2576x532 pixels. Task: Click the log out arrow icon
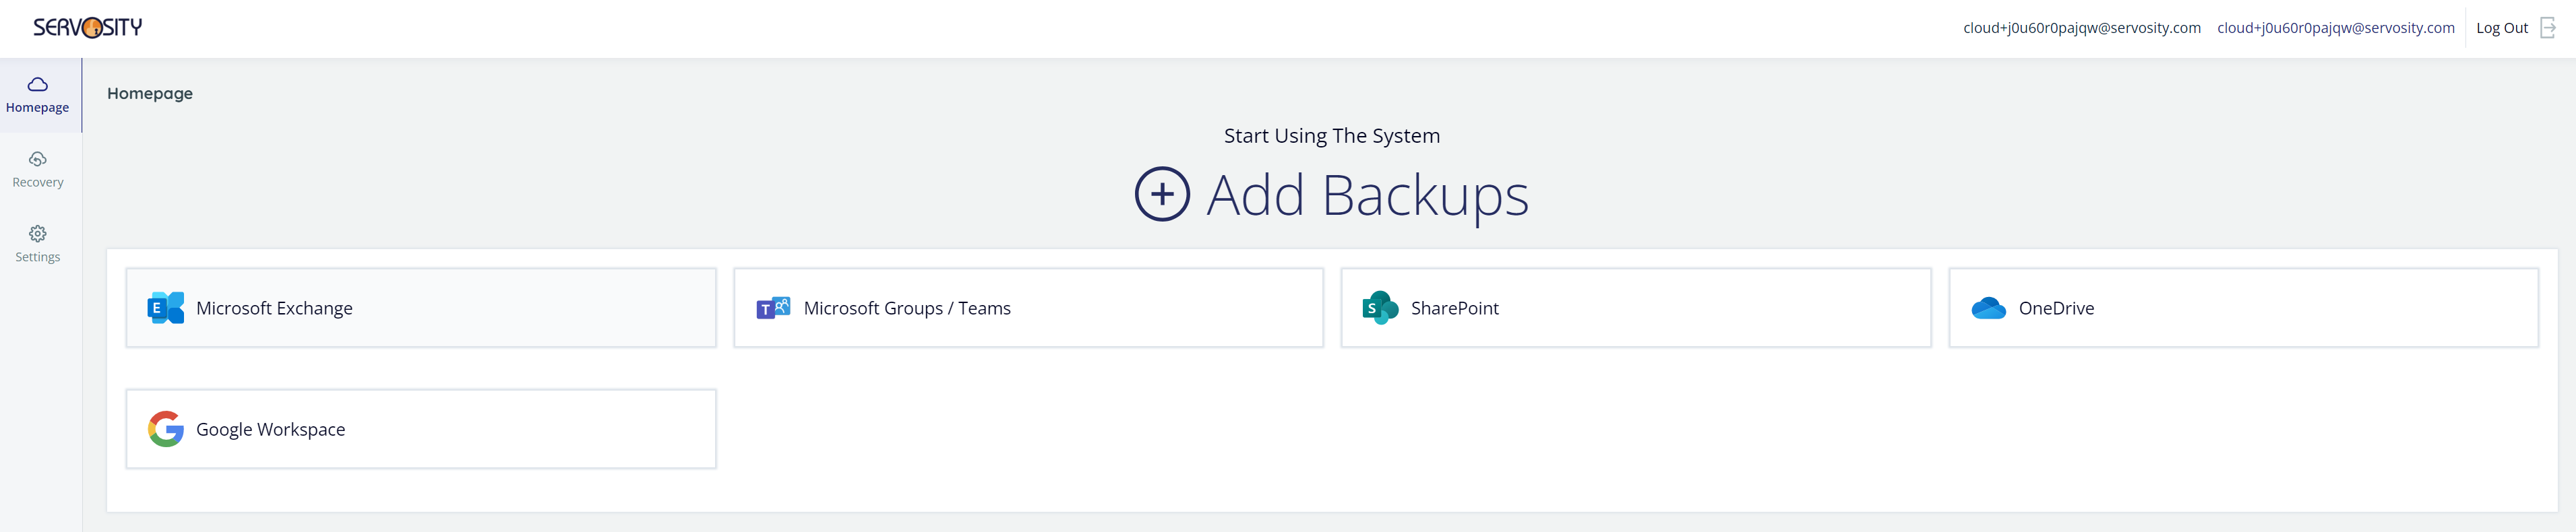2548,28
